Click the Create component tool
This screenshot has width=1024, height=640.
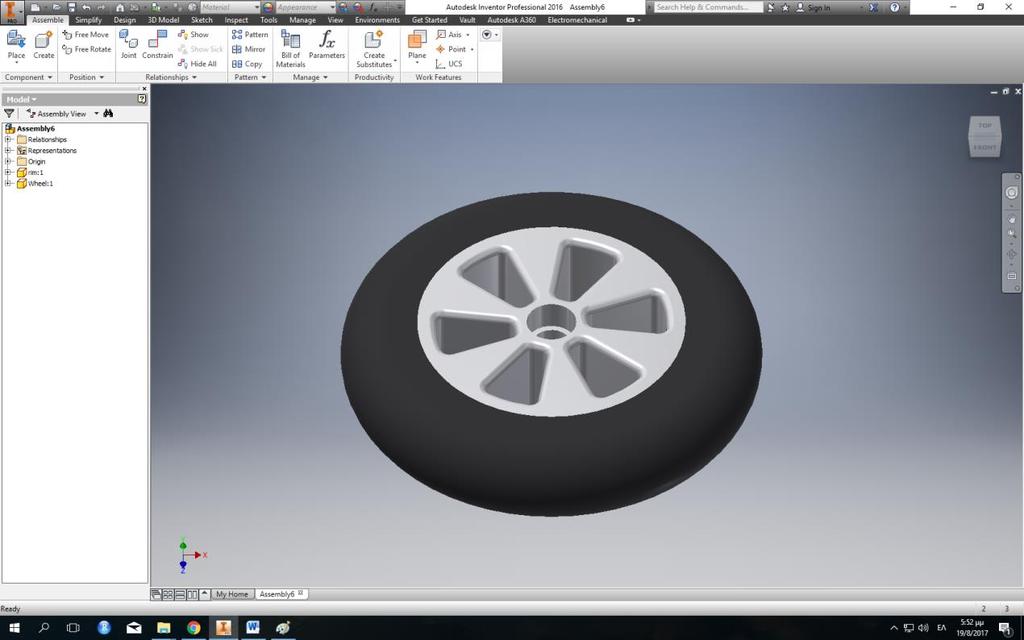(44, 46)
